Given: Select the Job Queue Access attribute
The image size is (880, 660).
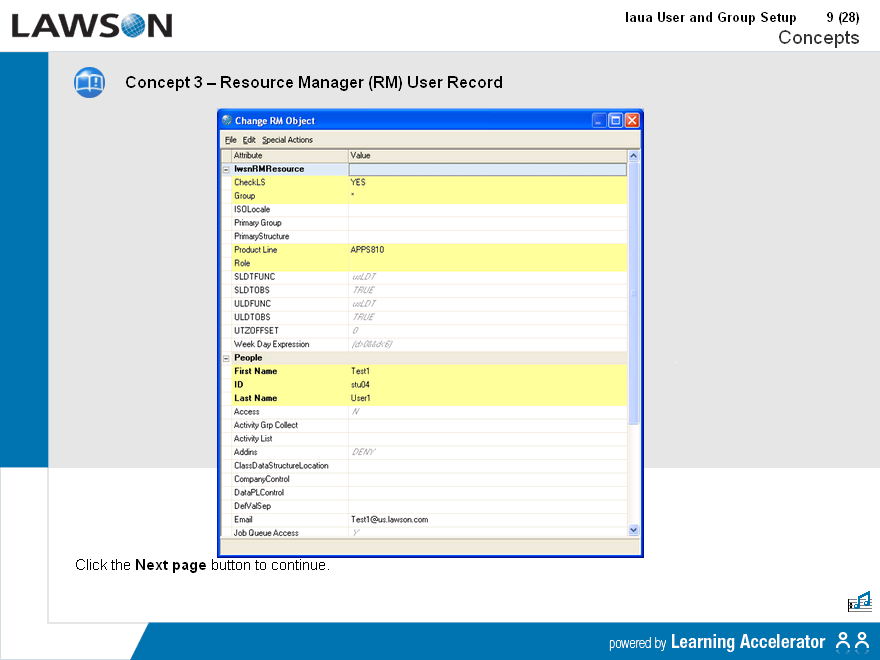Looking at the screenshot, I should [x=266, y=533].
